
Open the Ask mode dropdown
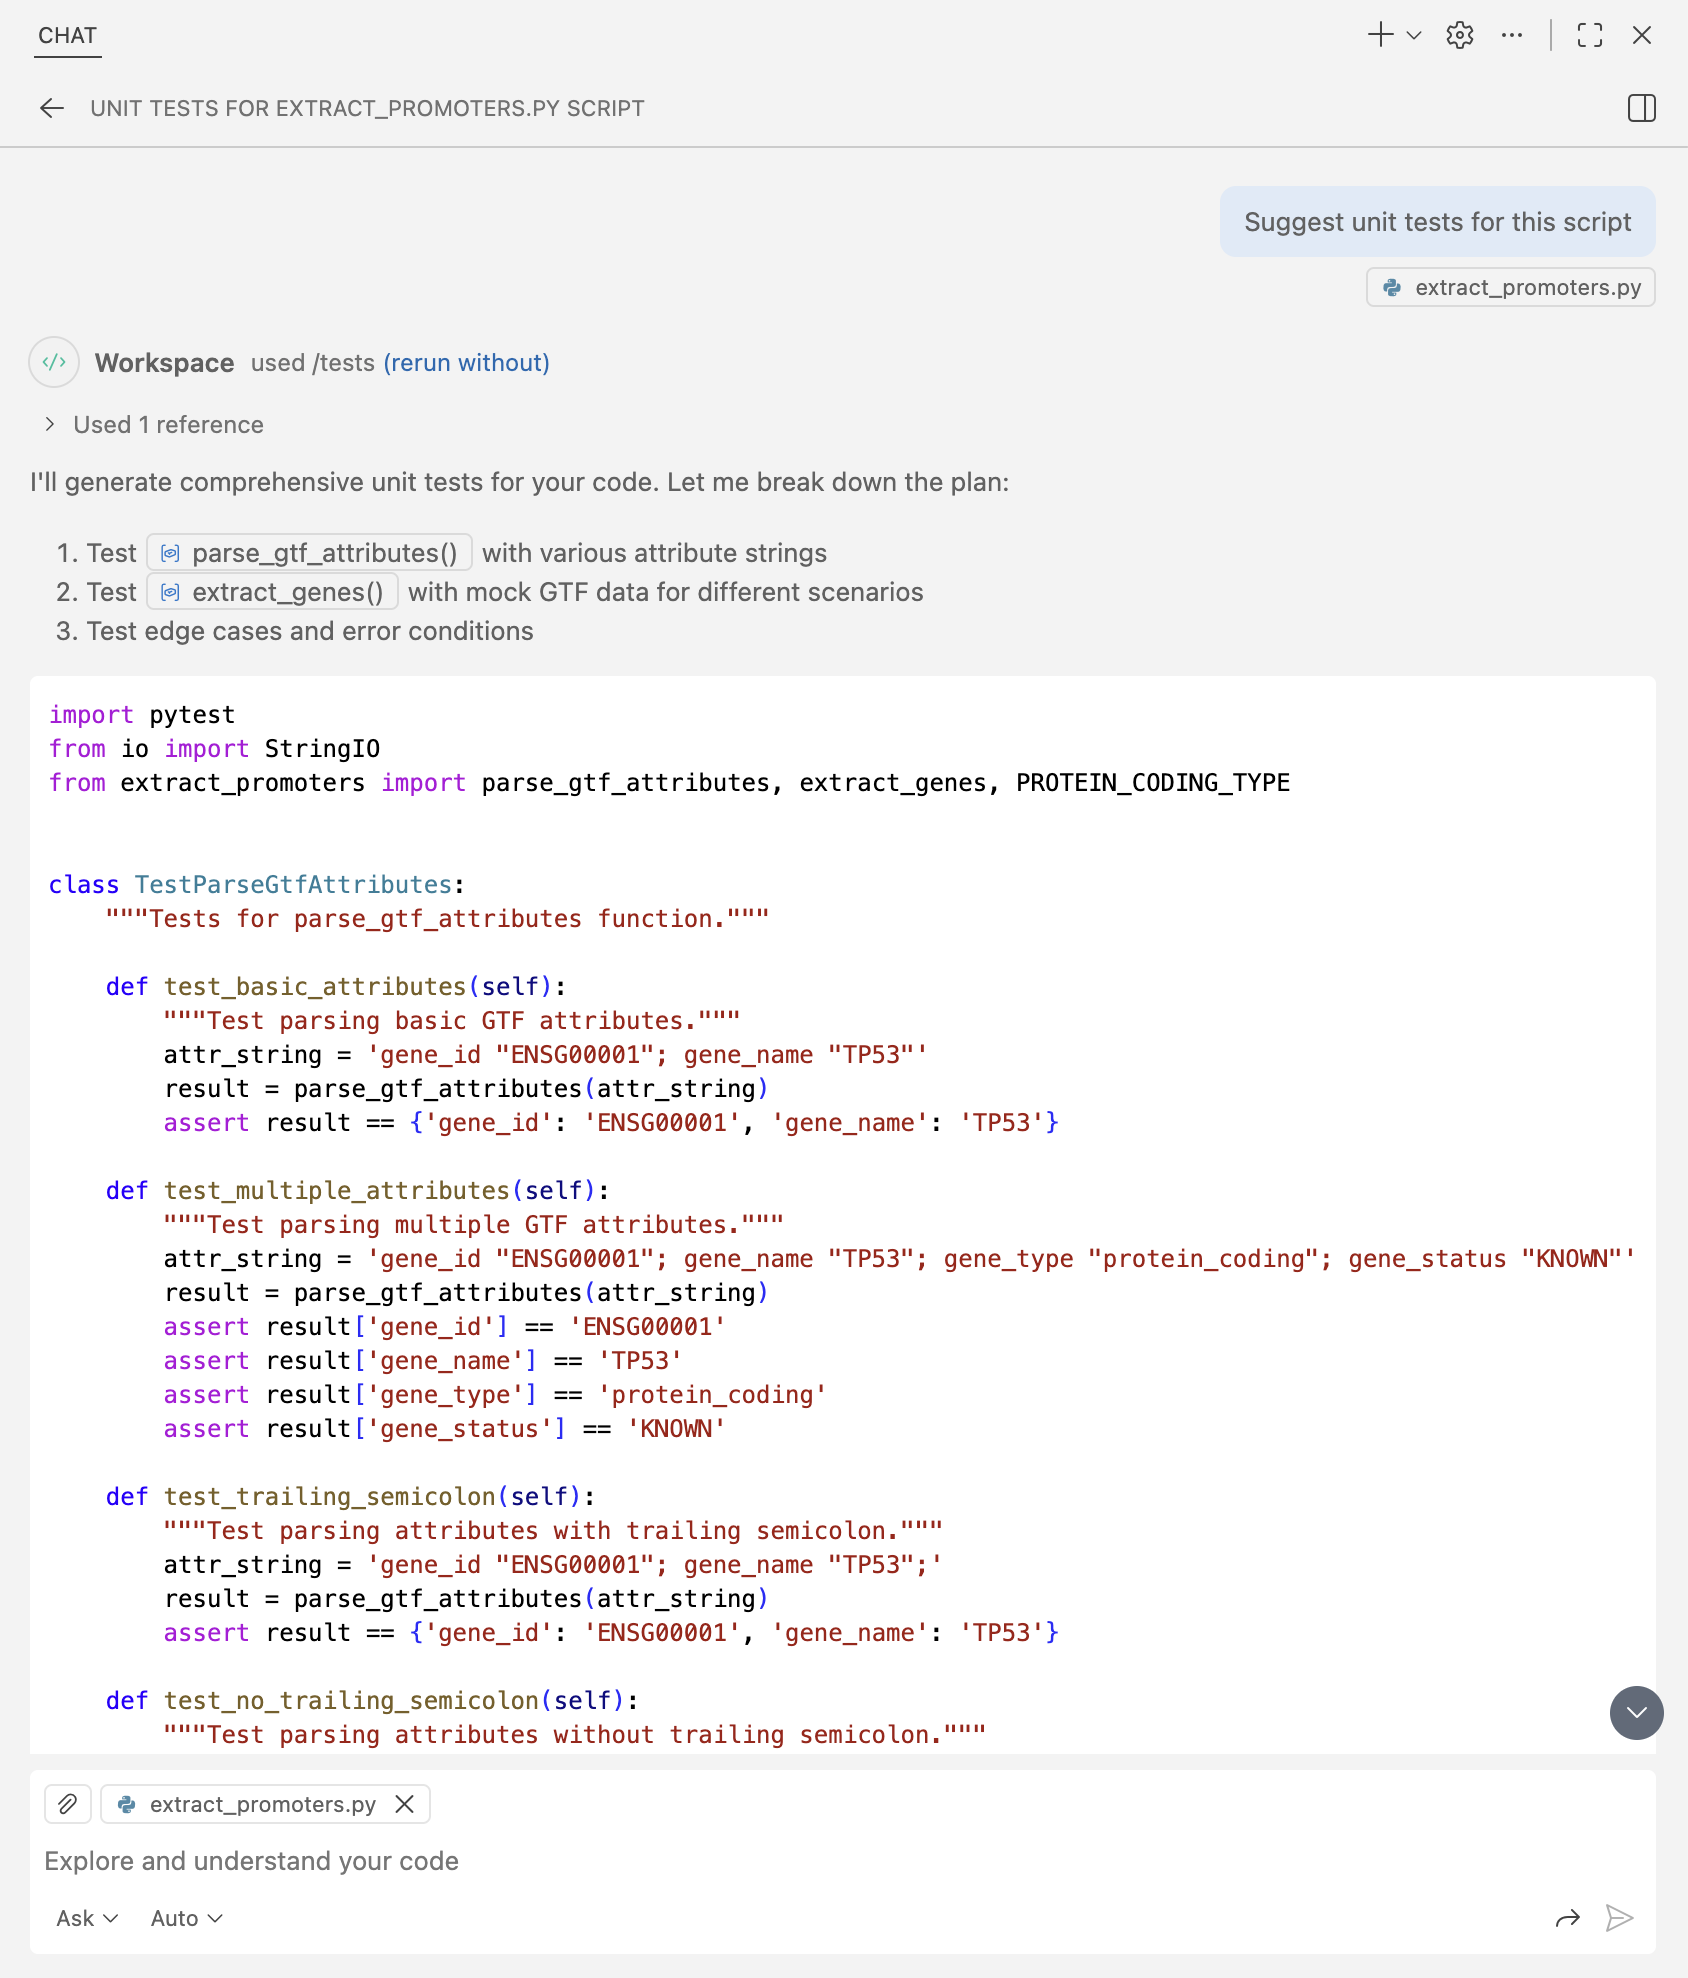tap(87, 1918)
